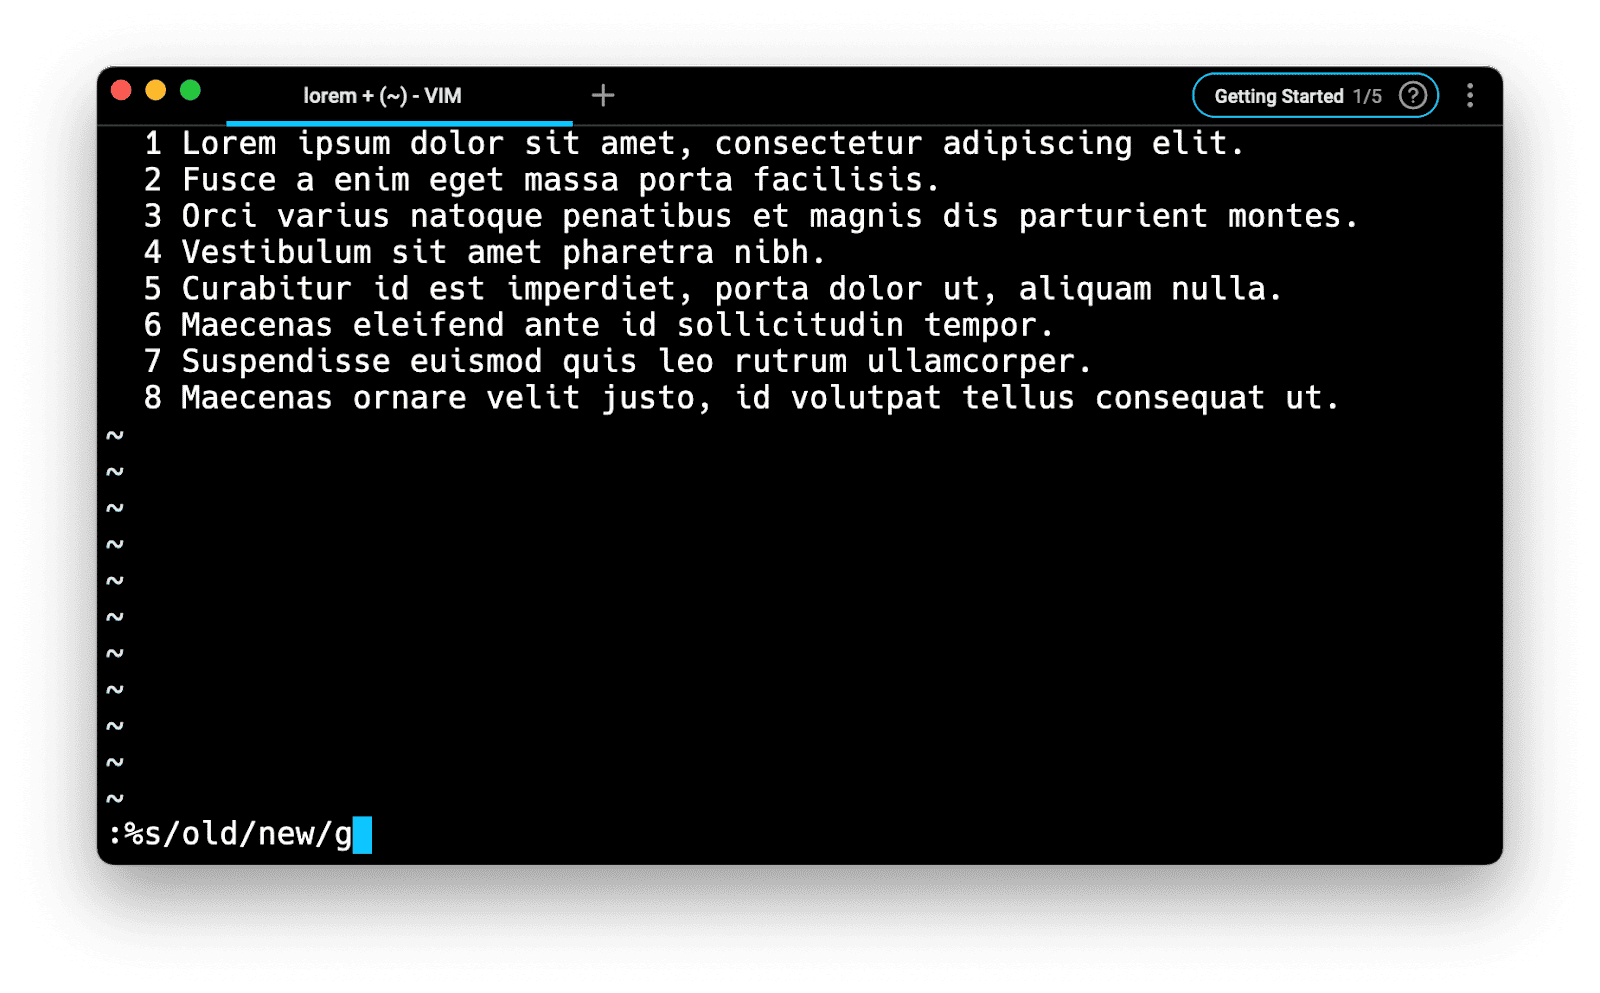Click the word Vestibulum in line 4

coord(277,252)
